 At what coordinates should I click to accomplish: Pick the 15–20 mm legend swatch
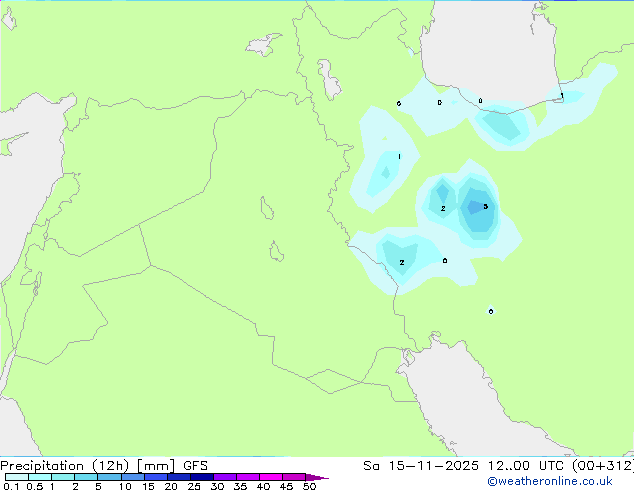(x=156, y=477)
